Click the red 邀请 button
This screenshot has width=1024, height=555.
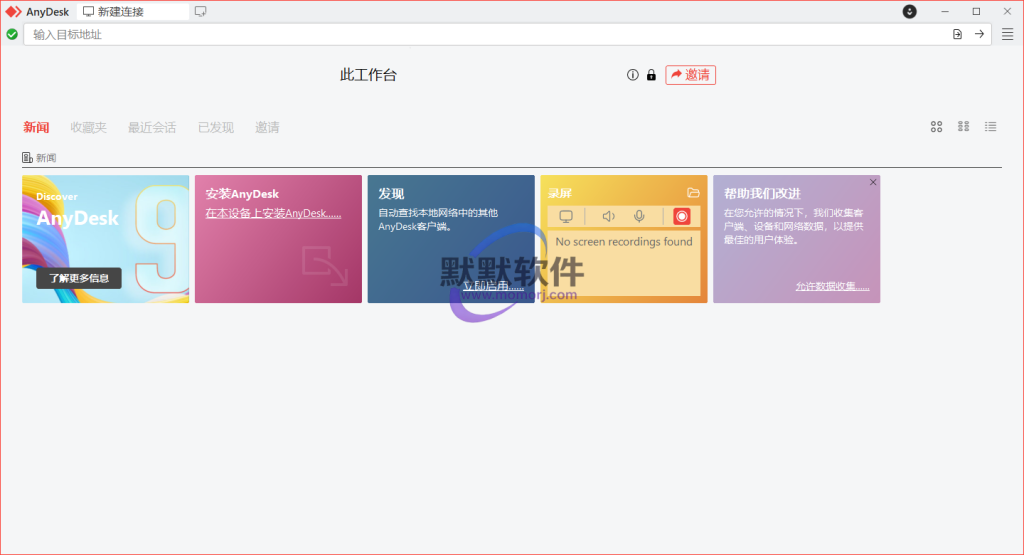[x=690, y=75]
